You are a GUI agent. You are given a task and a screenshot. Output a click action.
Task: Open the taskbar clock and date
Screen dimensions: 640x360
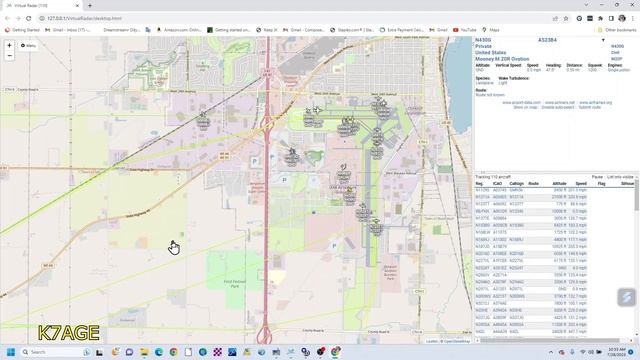(x=616, y=352)
